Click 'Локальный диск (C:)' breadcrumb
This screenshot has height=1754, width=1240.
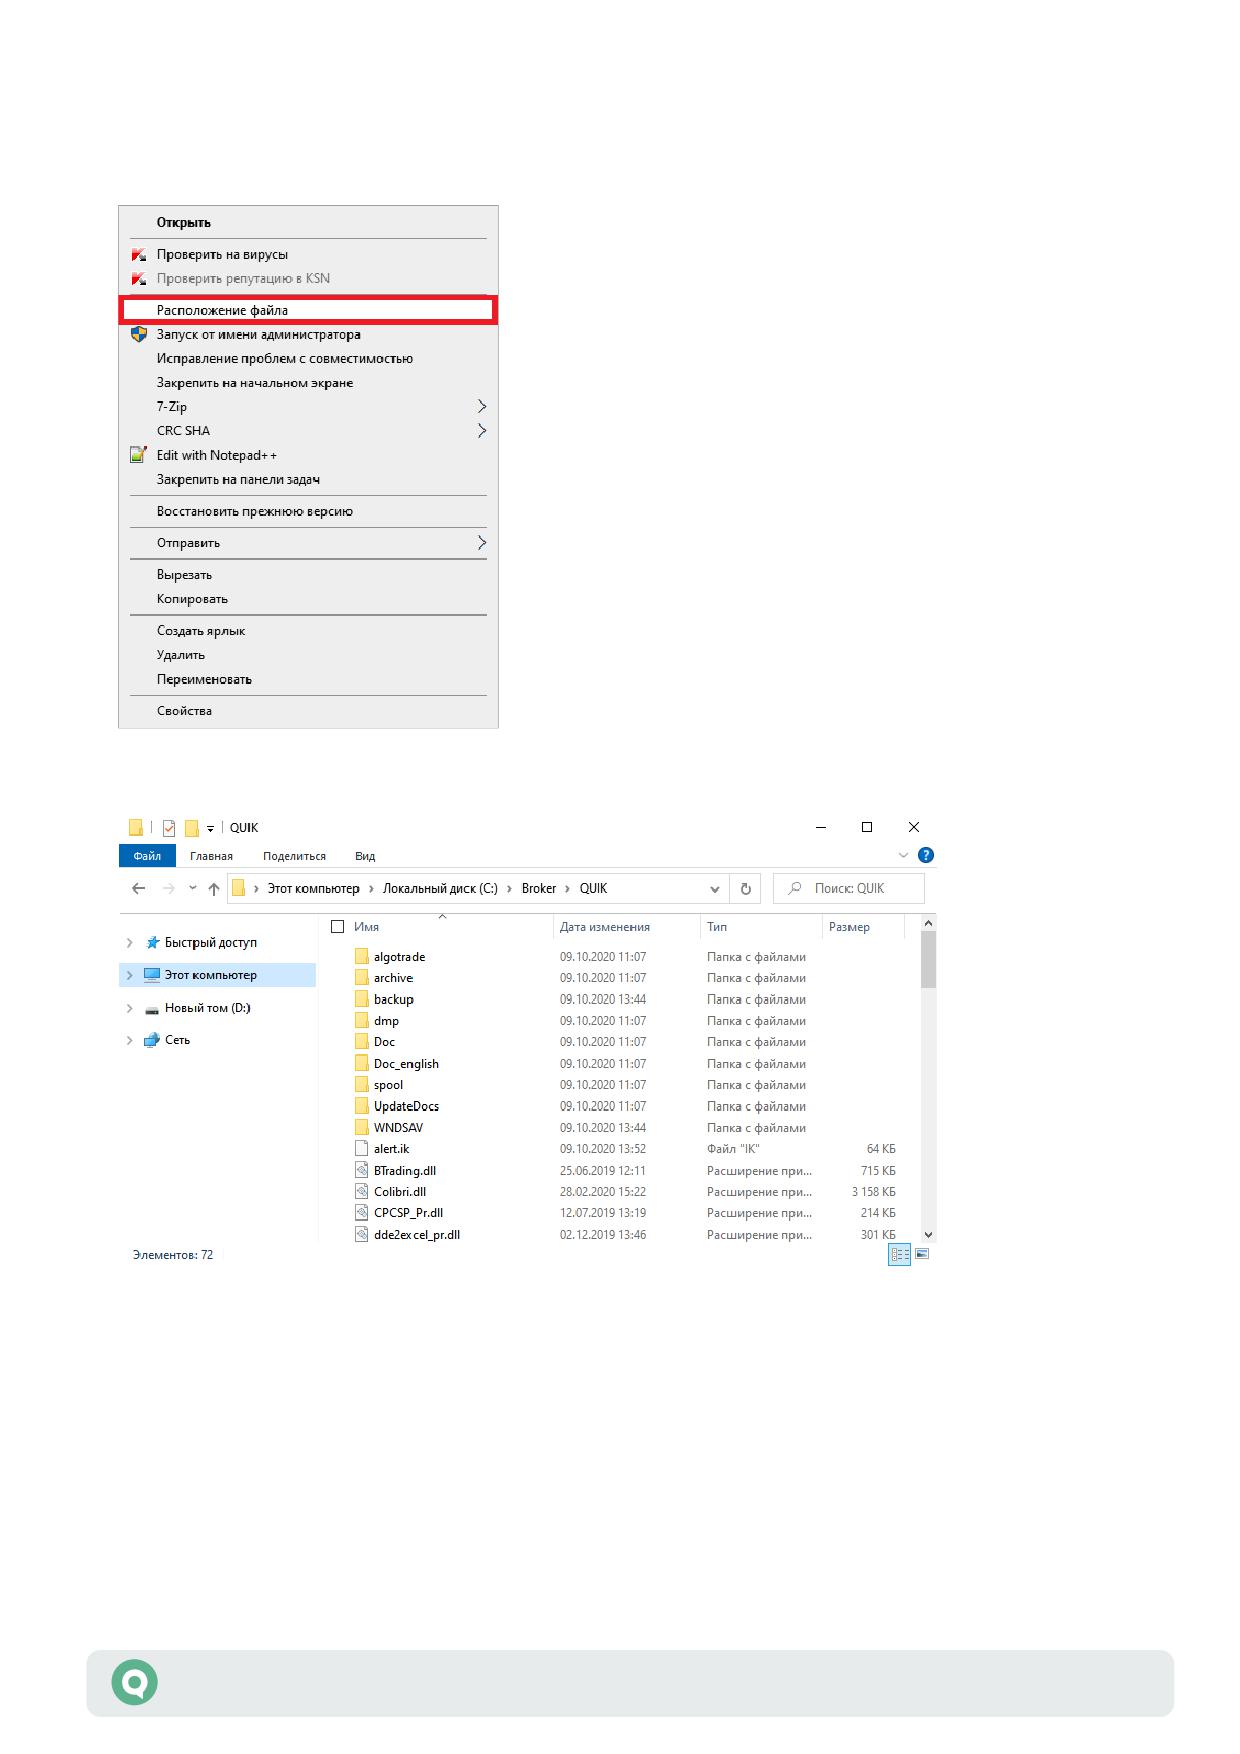pos(440,888)
